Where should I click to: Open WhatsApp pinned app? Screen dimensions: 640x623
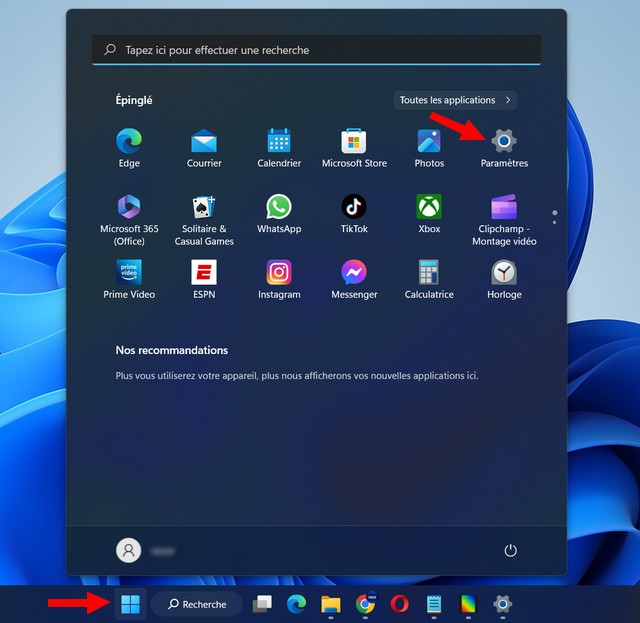coord(279,214)
